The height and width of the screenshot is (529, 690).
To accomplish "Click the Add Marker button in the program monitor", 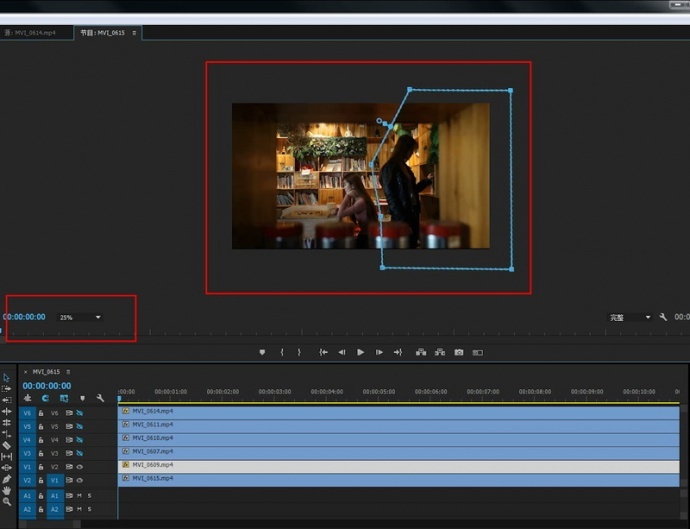I will point(262,352).
